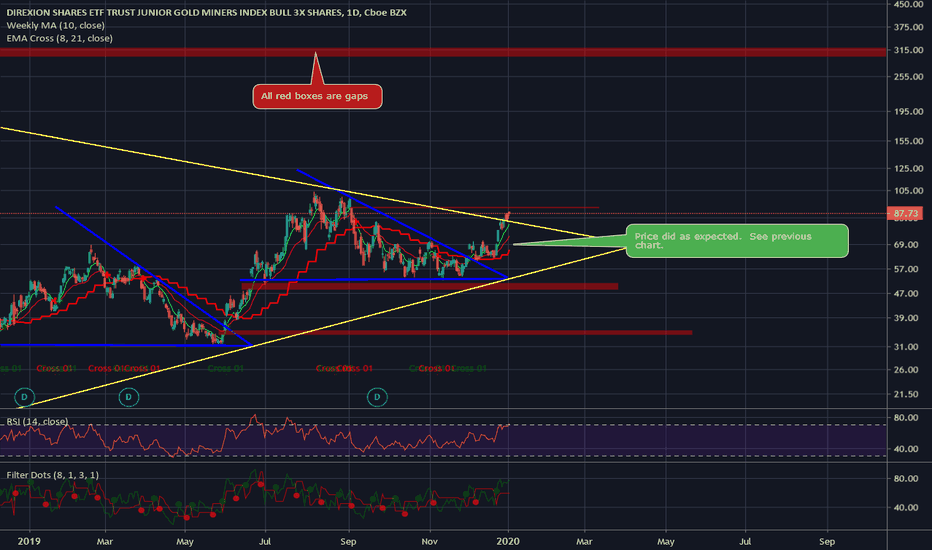Click the 315.00 price axis label
932x550 pixels.
tap(908, 51)
